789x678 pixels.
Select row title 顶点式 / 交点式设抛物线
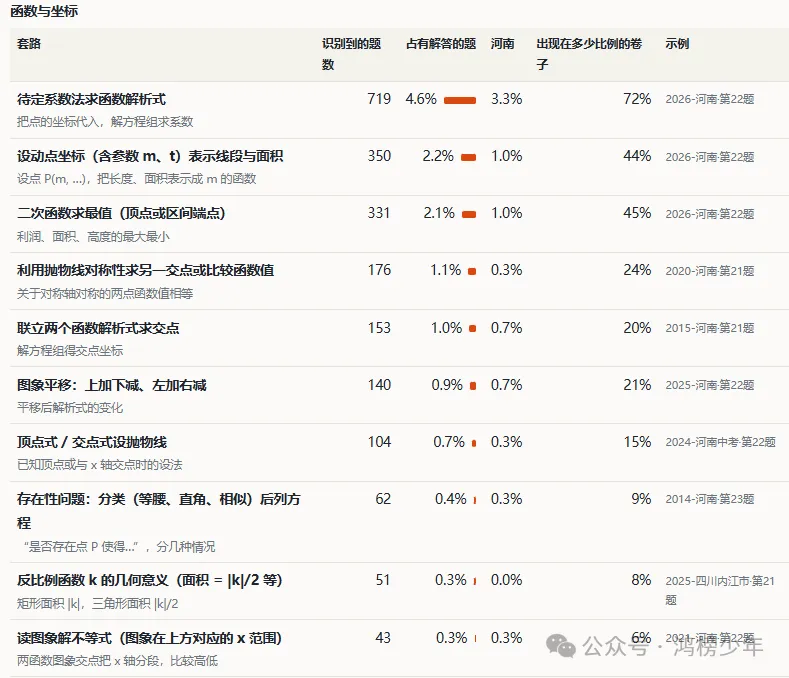(92, 442)
